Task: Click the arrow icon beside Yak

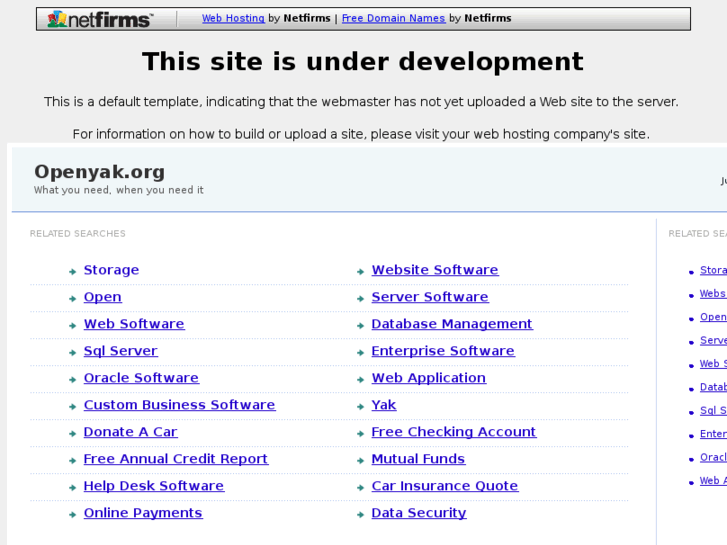Action: point(360,406)
